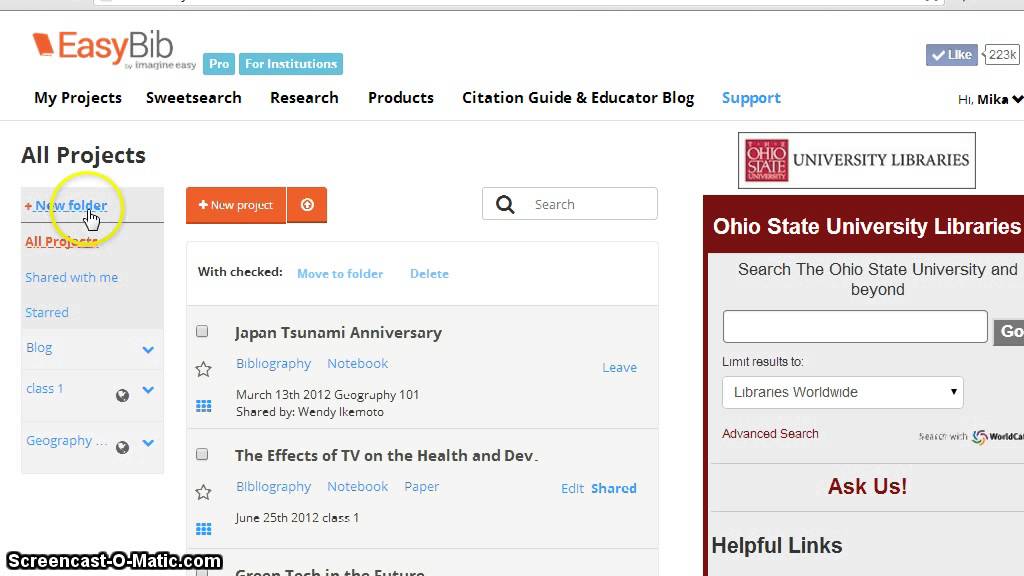Open the Products menu item
Viewport: 1024px width, 576px height.
(x=401, y=98)
